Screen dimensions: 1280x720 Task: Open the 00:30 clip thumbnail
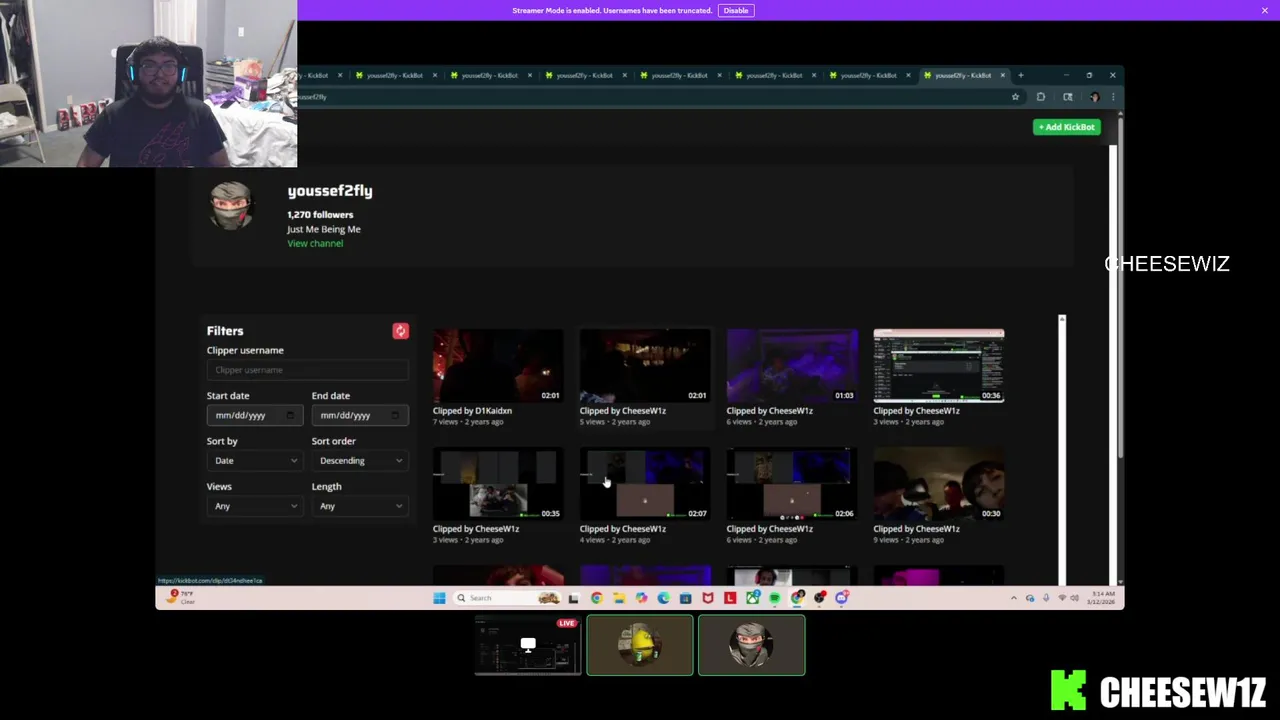pyautogui.click(x=939, y=484)
